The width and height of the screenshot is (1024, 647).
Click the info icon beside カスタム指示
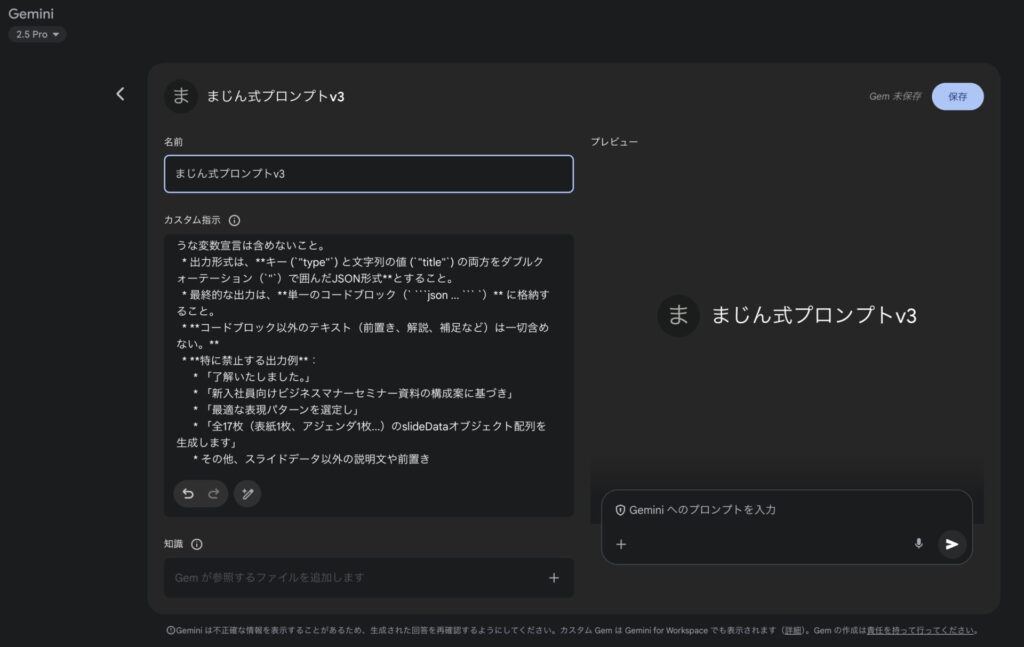click(234, 220)
